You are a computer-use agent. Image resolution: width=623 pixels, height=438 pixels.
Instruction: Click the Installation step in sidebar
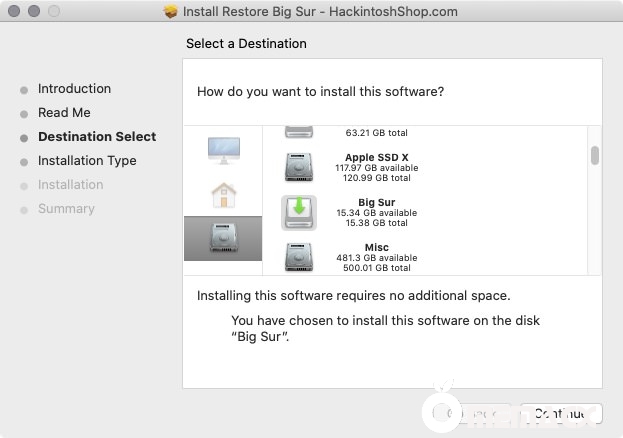[70, 185]
